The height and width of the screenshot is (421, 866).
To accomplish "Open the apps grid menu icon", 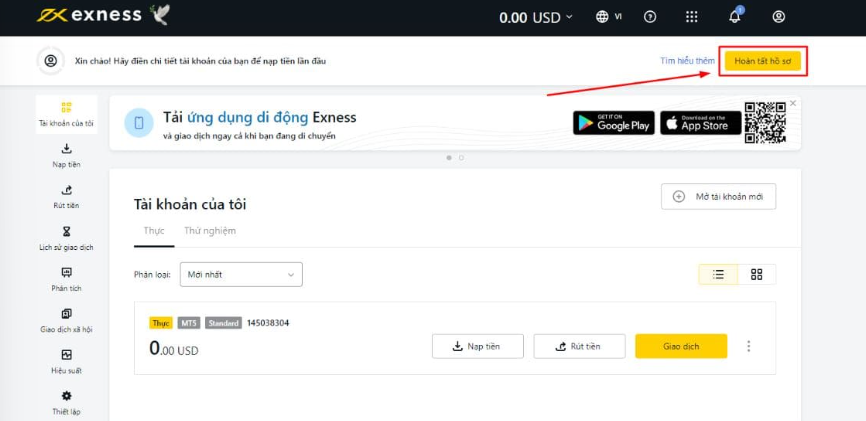I will 692,17.
